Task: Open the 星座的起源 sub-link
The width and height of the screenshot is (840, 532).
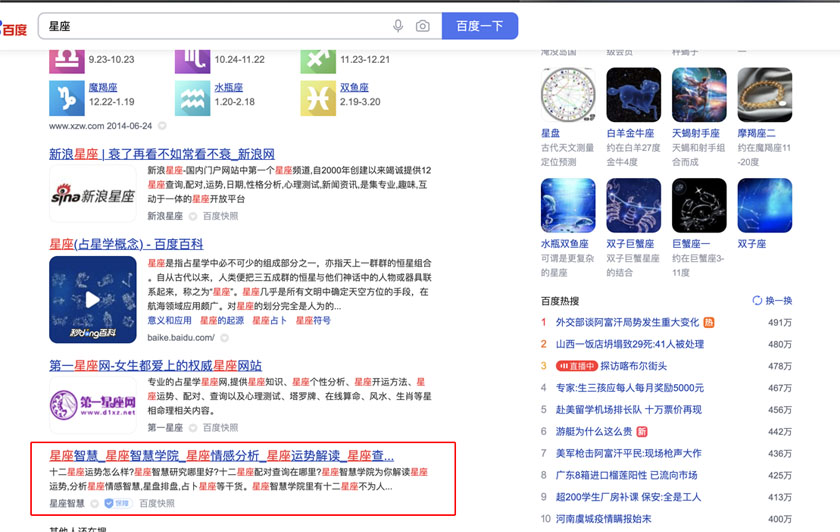Action: (x=222, y=320)
